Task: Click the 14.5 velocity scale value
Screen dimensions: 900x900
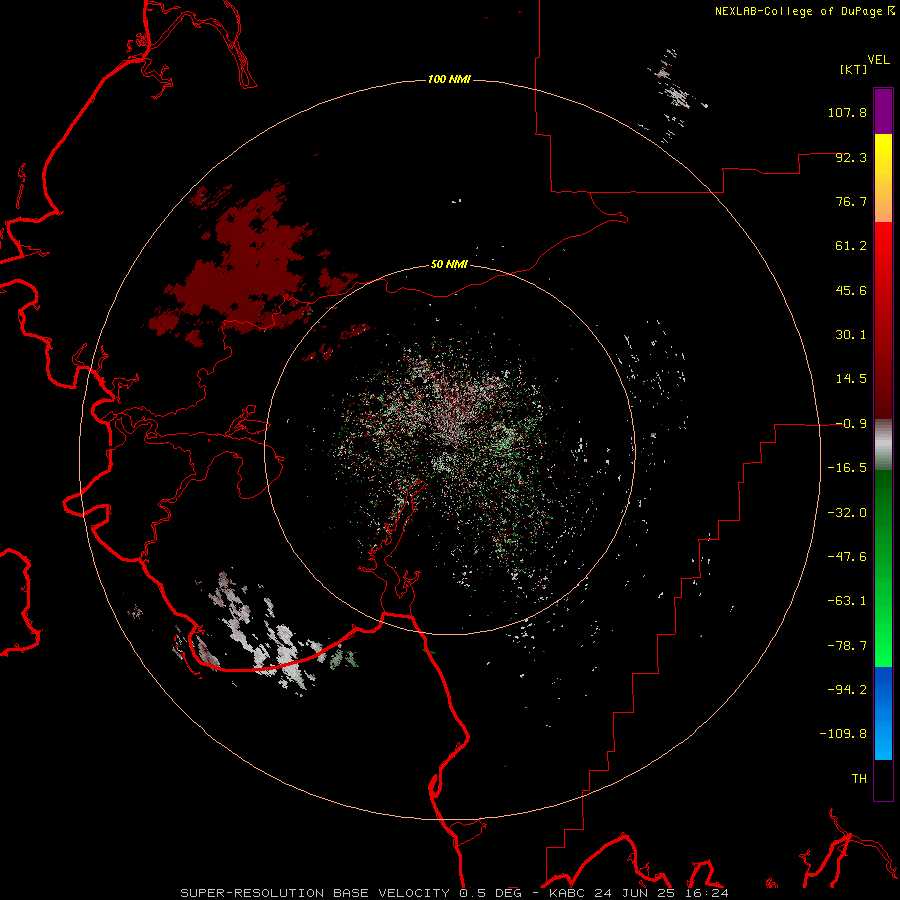Action: [851, 379]
